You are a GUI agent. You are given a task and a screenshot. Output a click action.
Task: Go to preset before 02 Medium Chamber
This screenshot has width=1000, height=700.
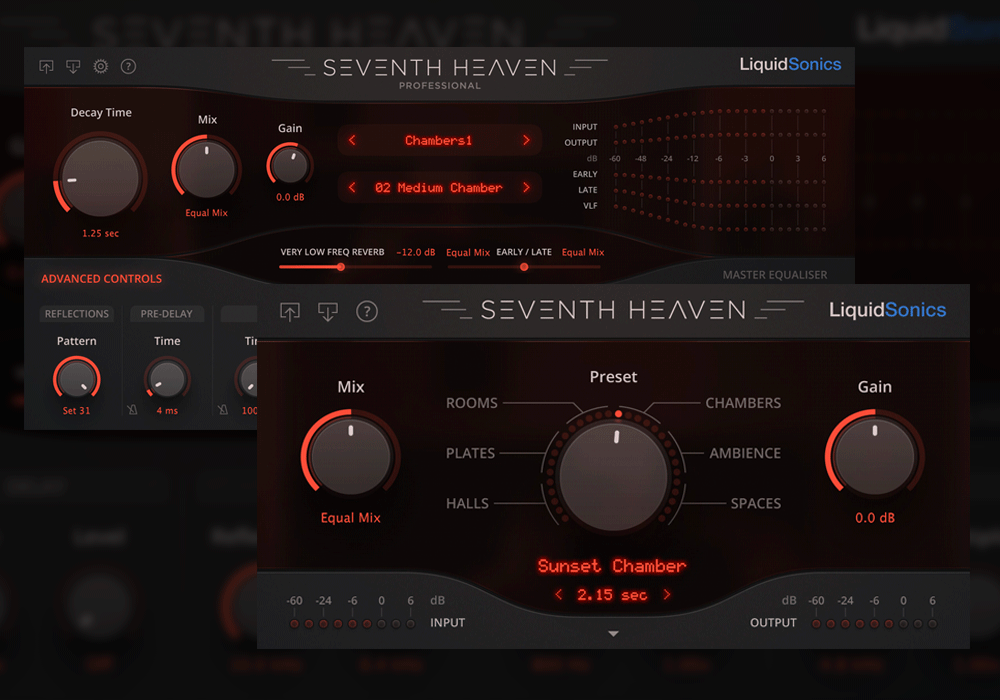tap(352, 187)
